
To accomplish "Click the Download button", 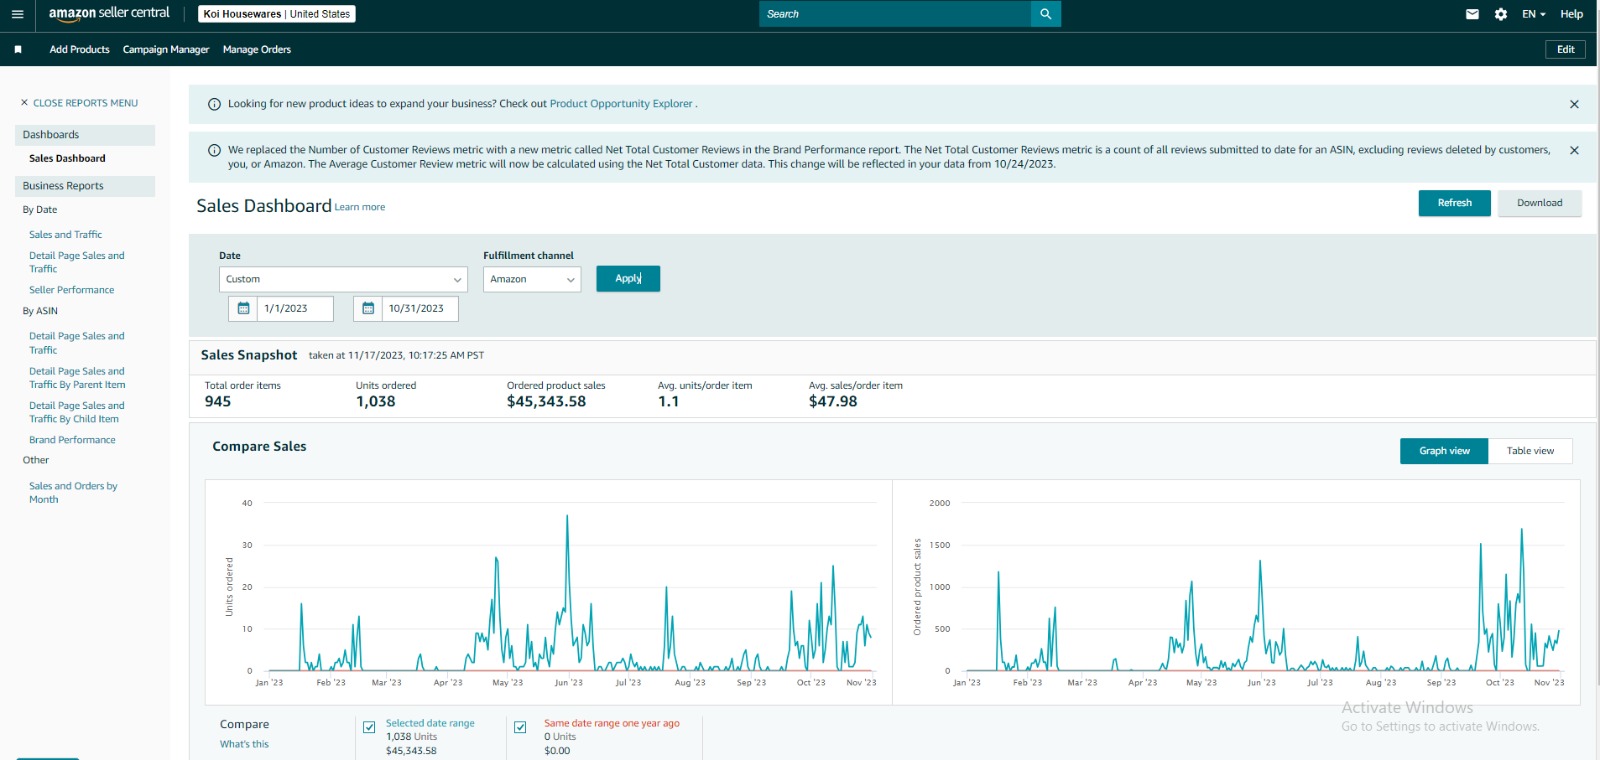I will tap(1539, 203).
